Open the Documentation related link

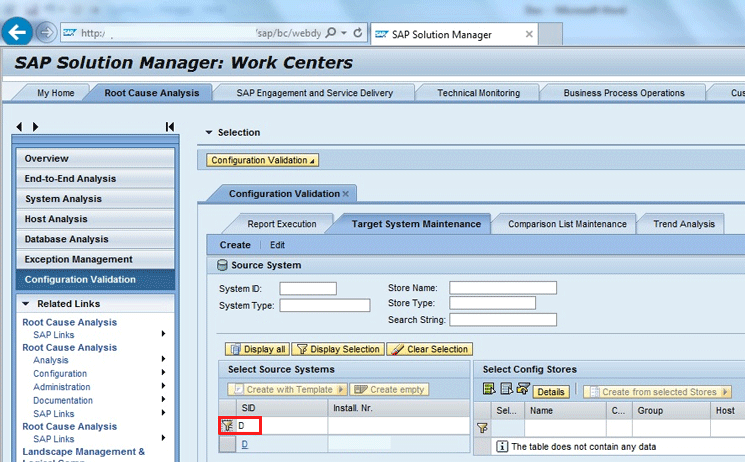[x=63, y=400]
